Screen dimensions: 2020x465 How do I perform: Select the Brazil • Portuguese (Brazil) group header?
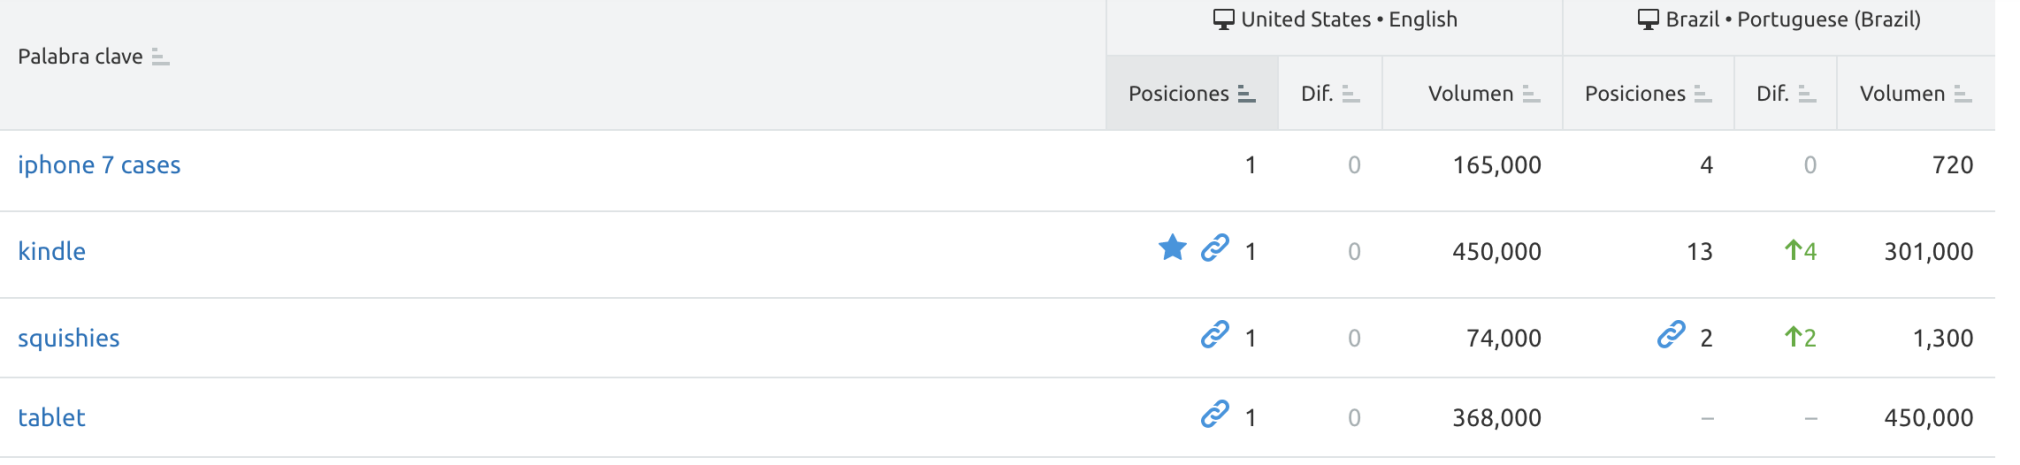1779,20
